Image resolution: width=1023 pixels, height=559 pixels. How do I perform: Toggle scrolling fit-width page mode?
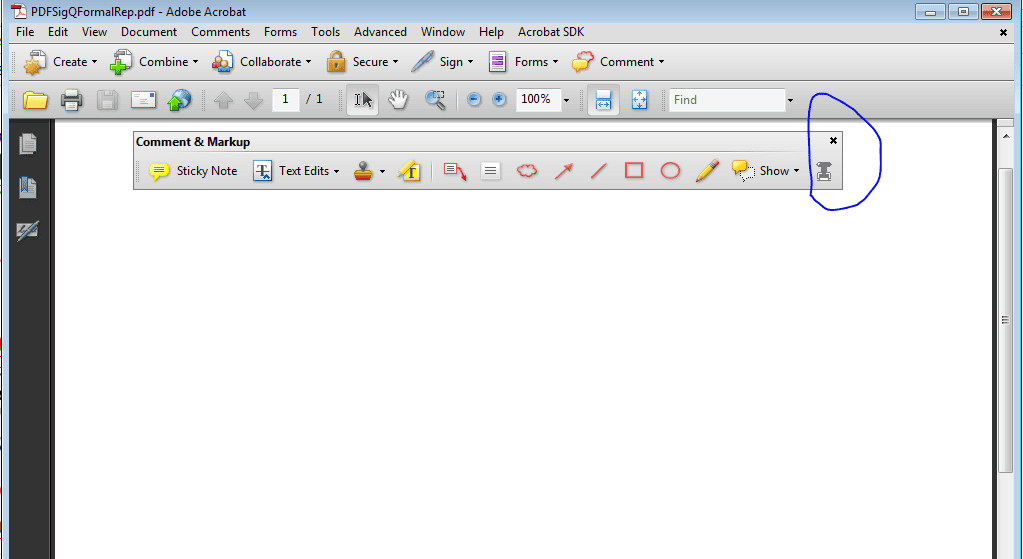coord(603,100)
